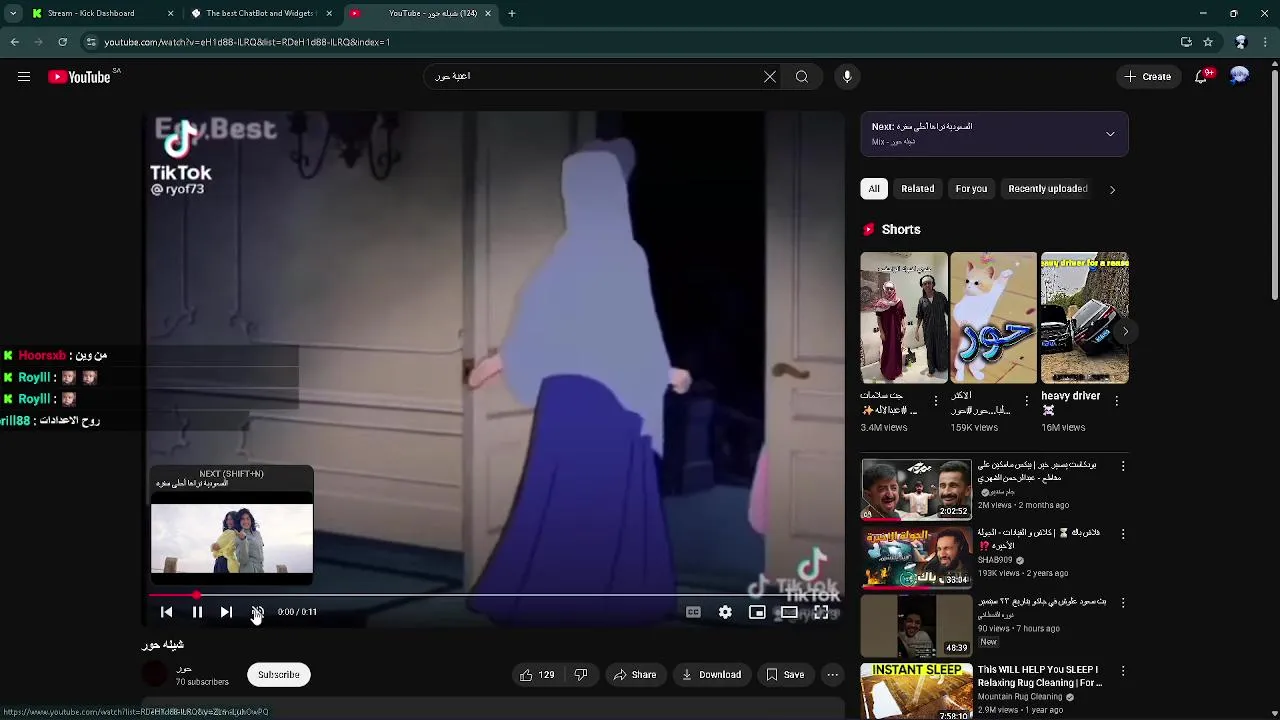Screen dimensions: 1280x720
Task: Open options for the 2:02:52 video
Action: (x=1123, y=466)
